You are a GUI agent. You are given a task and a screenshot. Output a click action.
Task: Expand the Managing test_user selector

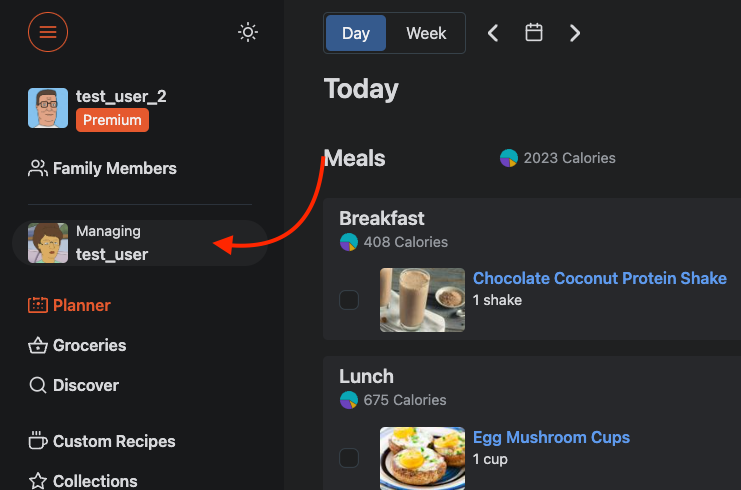pyautogui.click(x=140, y=243)
